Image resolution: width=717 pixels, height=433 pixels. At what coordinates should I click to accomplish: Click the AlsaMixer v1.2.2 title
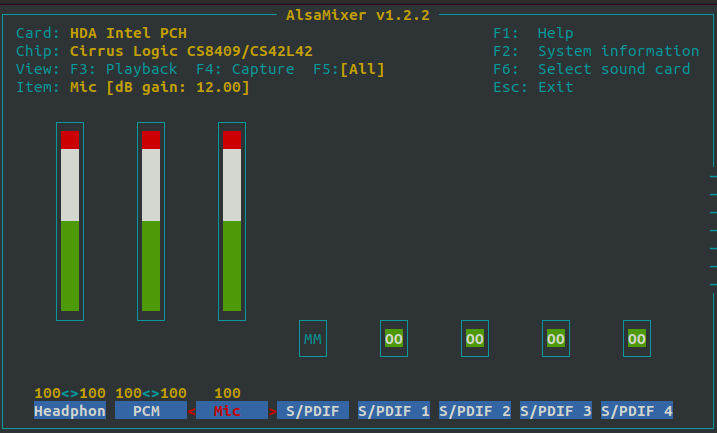pyautogui.click(x=358, y=15)
